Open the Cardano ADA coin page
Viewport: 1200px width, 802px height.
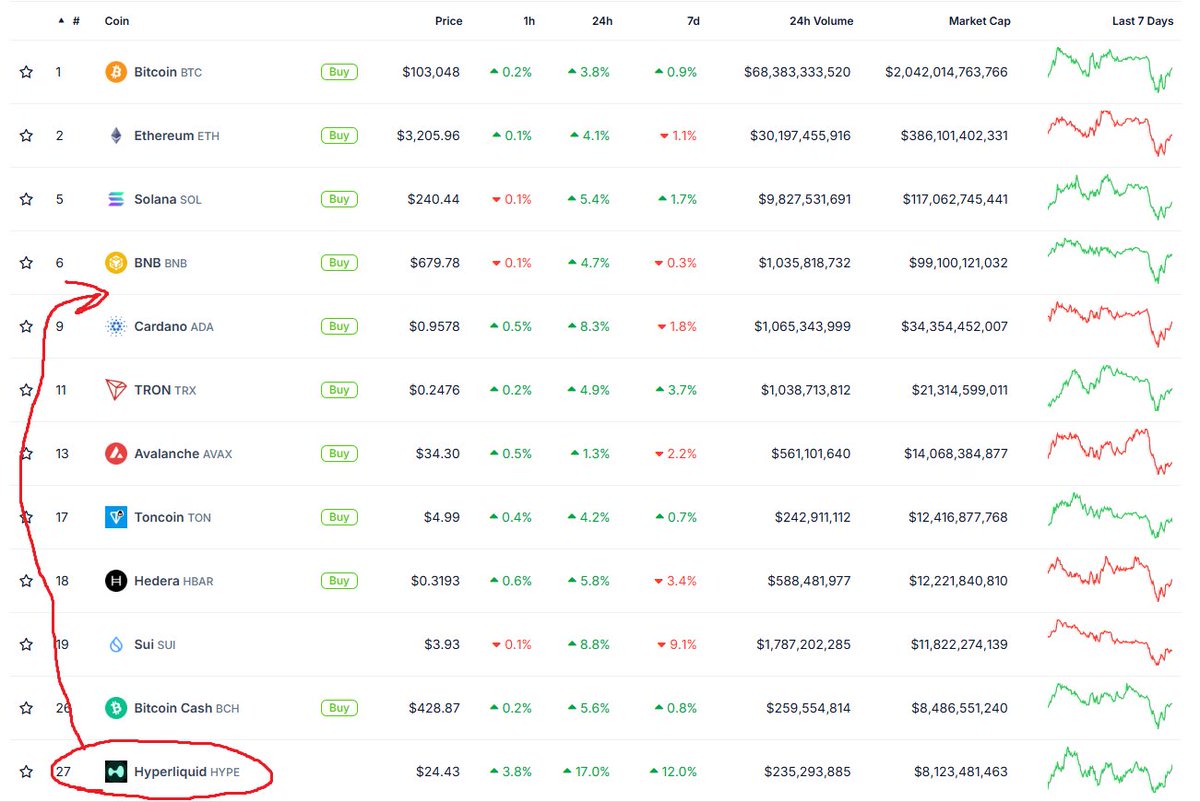click(x=174, y=326)
